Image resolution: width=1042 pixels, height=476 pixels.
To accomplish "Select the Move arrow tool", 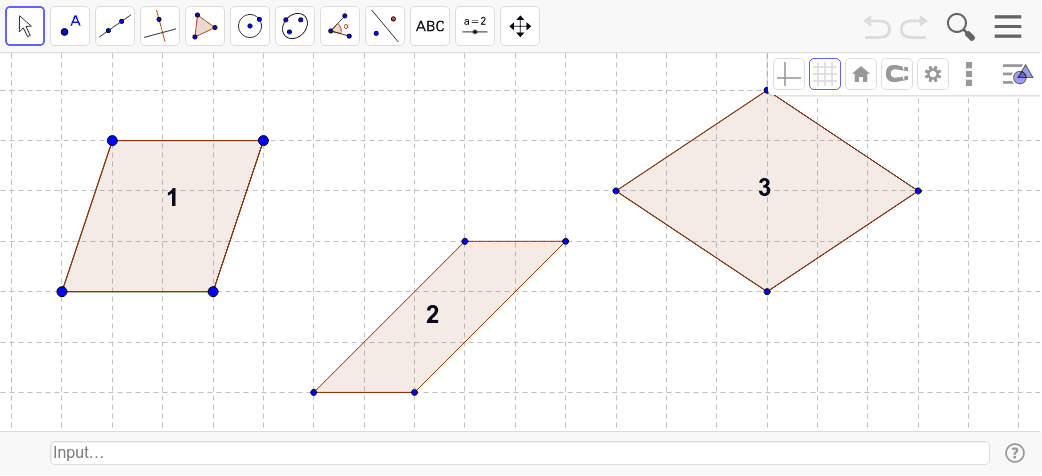I will 25,26.
